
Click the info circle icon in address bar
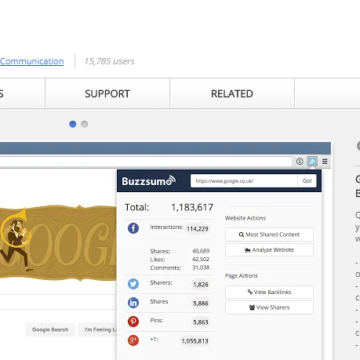pos(300,162)
